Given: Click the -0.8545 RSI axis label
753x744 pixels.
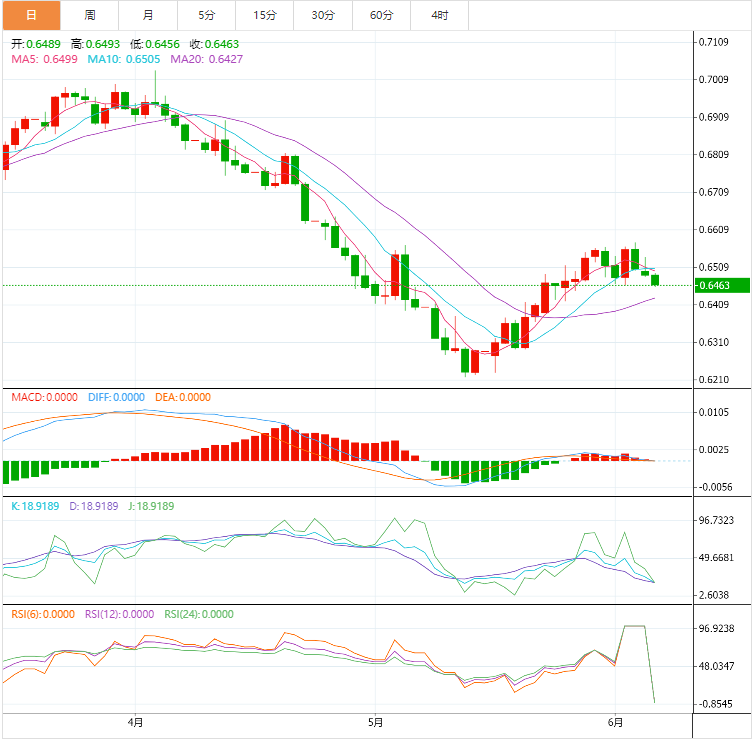Looking at the screenshot, I should (715, 704).
